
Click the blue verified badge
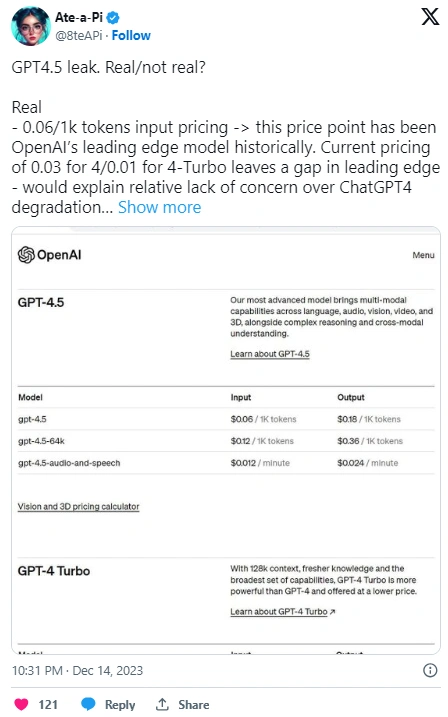113,18
